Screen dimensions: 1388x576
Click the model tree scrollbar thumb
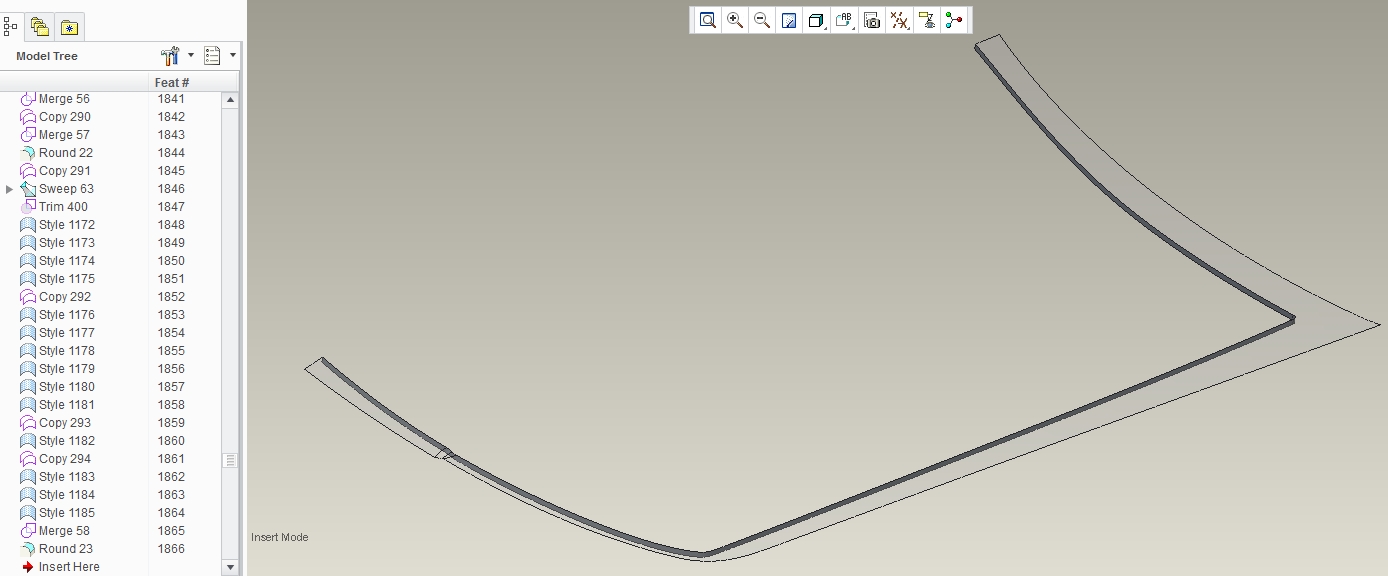[x=231, y=460]
